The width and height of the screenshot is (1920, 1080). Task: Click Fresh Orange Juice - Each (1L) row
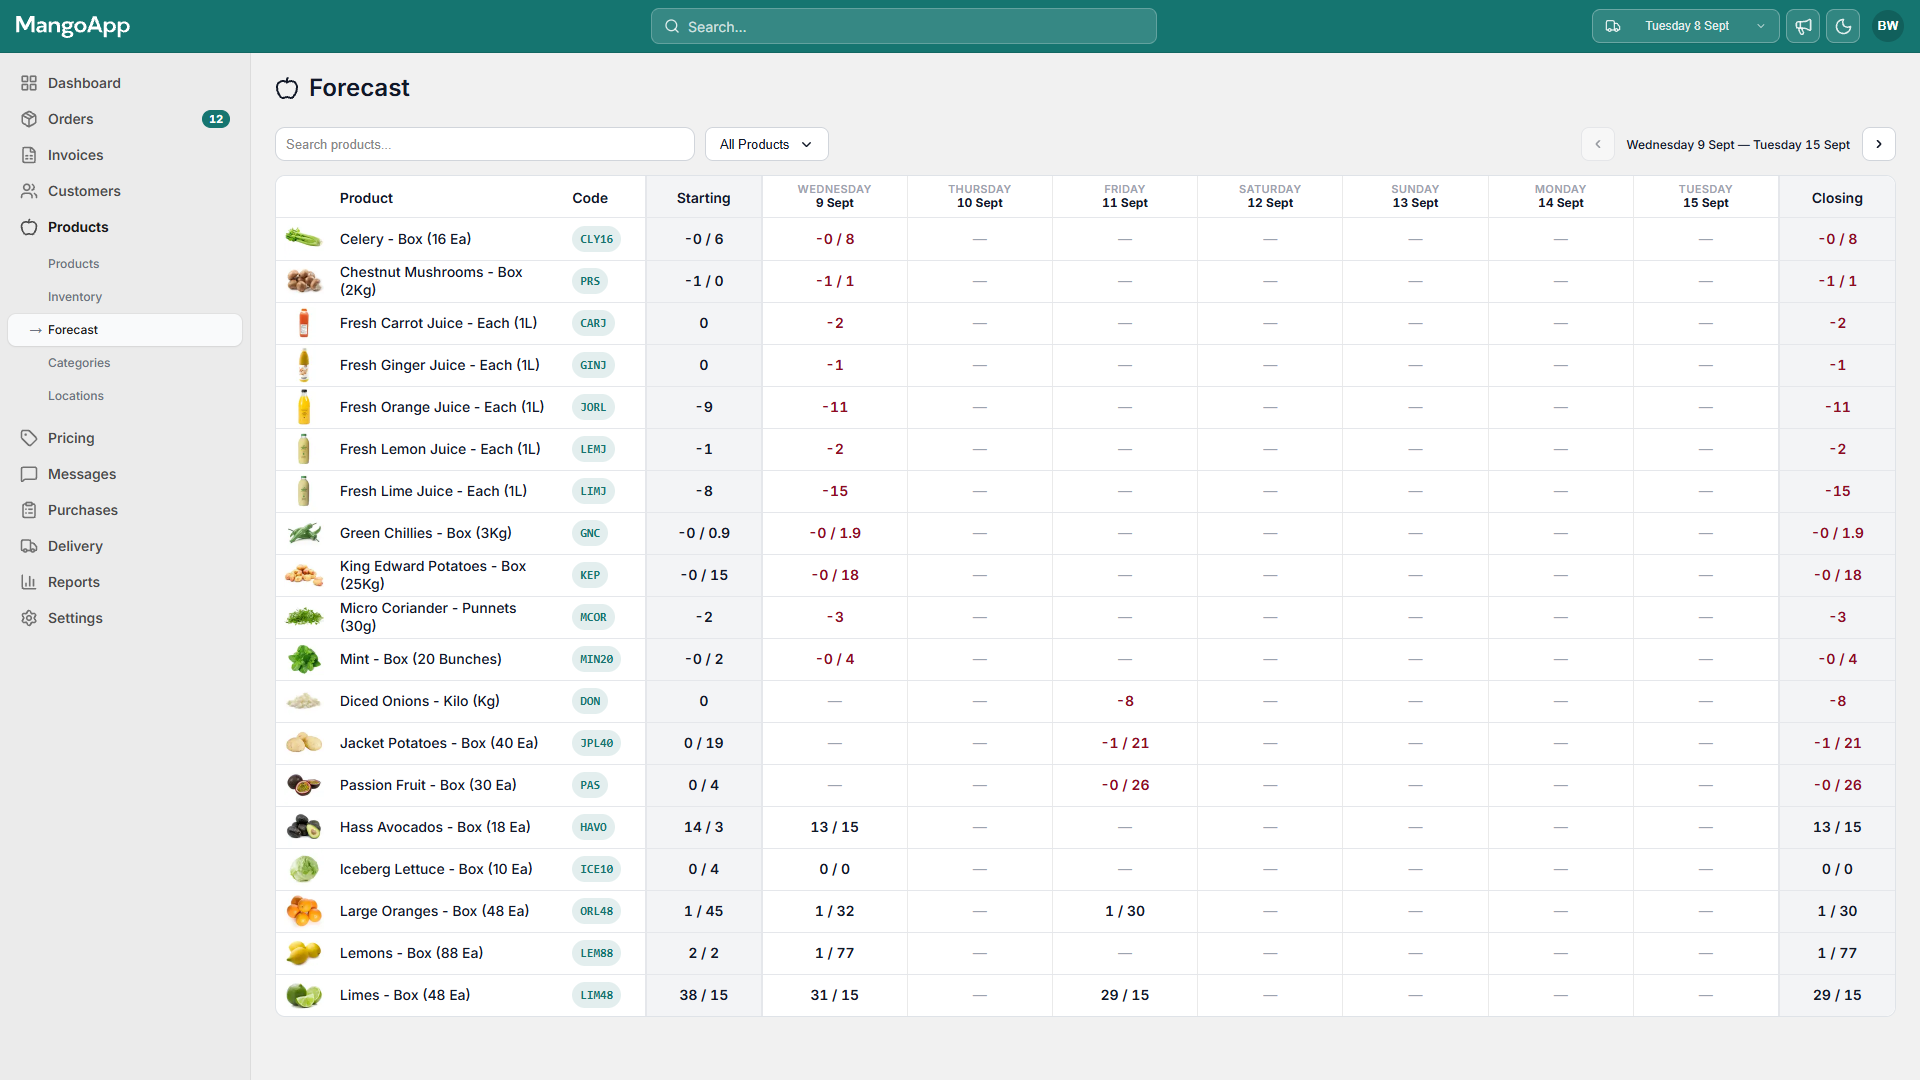click(x=1085, y=407)
